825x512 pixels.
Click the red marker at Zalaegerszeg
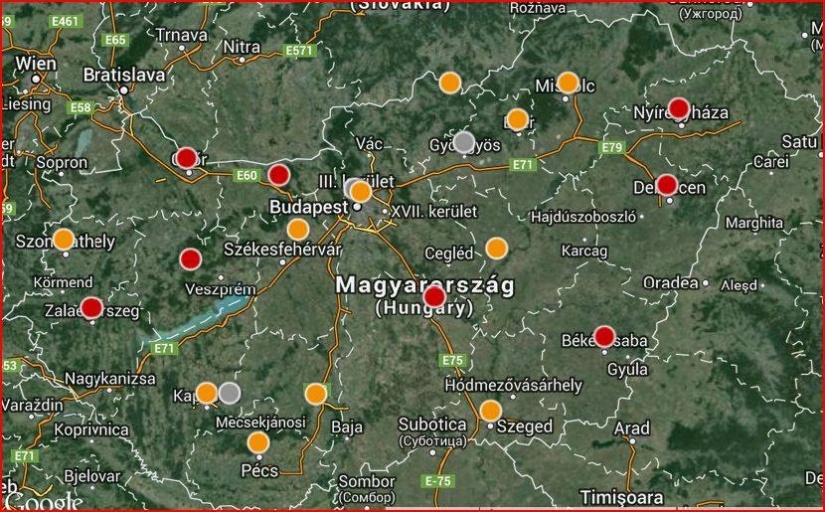(91, 308)
